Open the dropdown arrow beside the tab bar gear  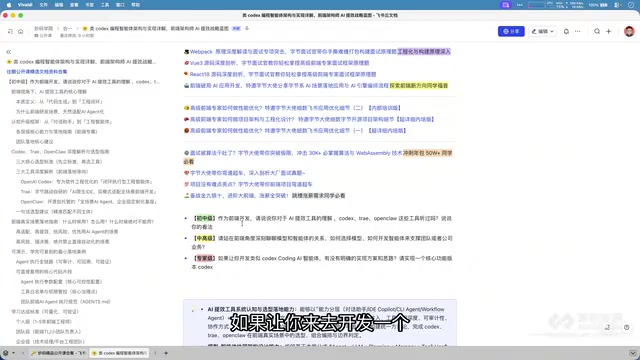tap(13, 353)
